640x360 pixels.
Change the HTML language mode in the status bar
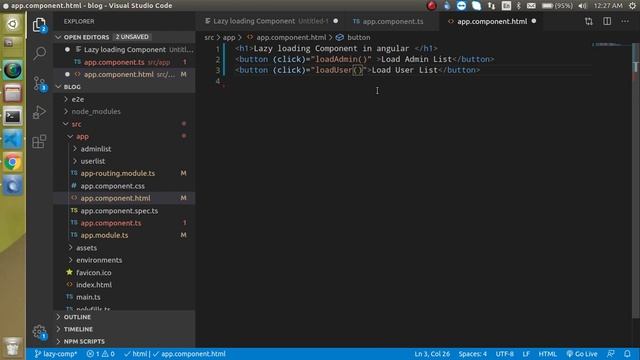click(547, 354)
